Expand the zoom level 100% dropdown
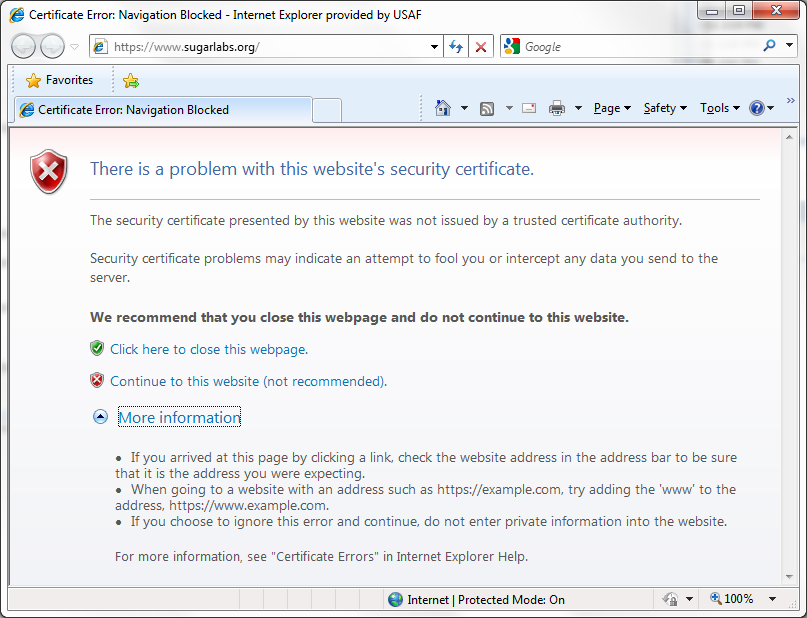 point(772,599)
